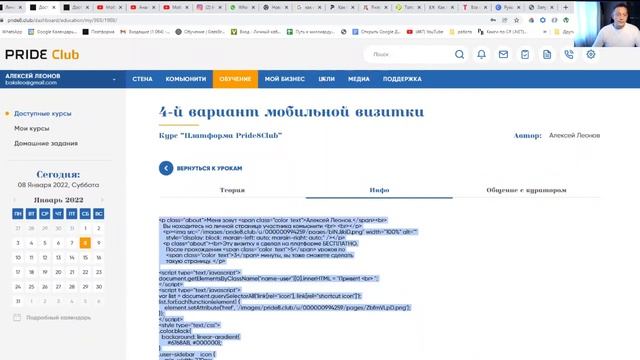This screenshot has width=640, height=360.
Task: Open the settings gear icon
Action: click(591, 54)
